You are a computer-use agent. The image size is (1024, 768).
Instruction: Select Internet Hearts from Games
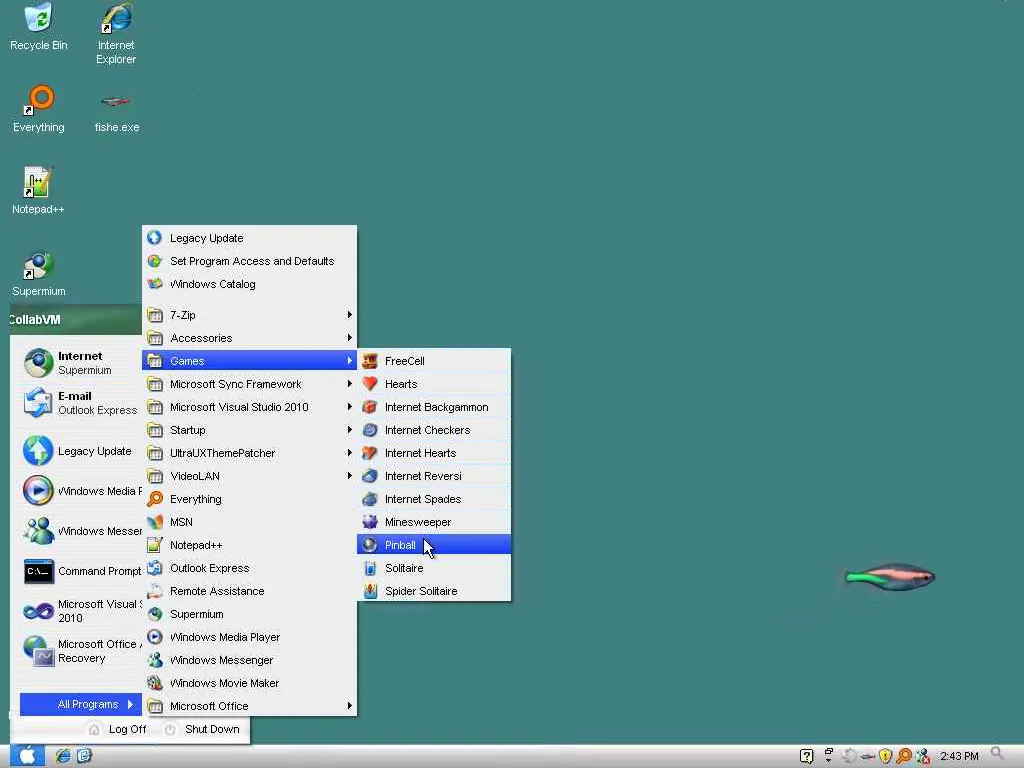click(434, 453)
